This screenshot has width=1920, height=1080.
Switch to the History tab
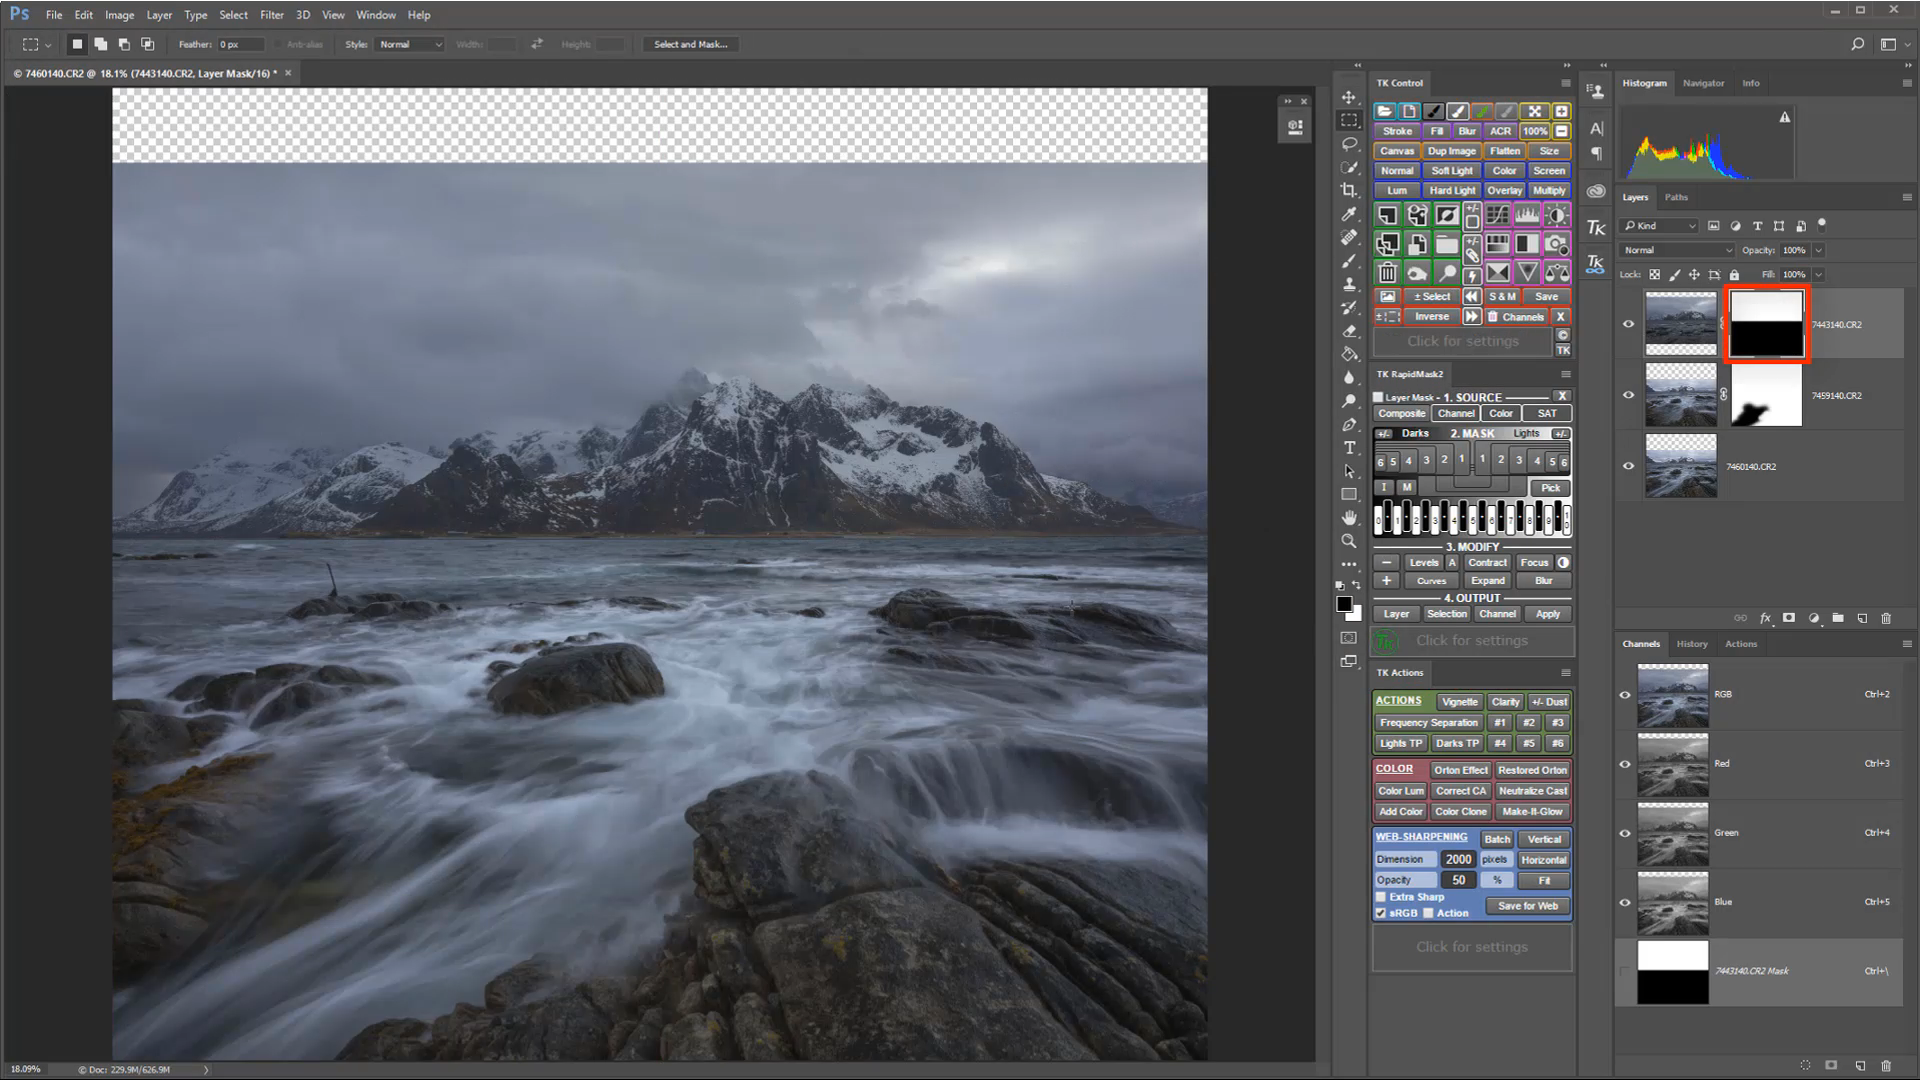(x=1691, y=644)
